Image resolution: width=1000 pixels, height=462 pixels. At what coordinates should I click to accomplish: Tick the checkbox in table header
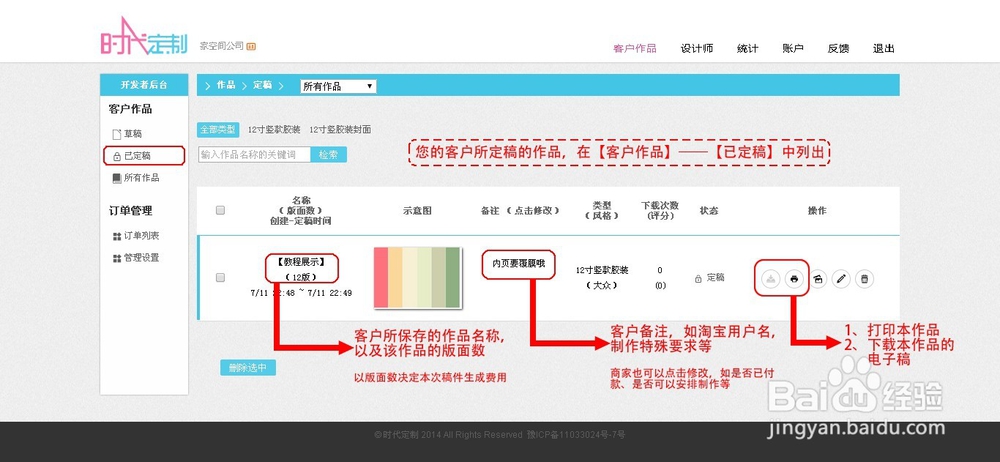pos(221,210)
